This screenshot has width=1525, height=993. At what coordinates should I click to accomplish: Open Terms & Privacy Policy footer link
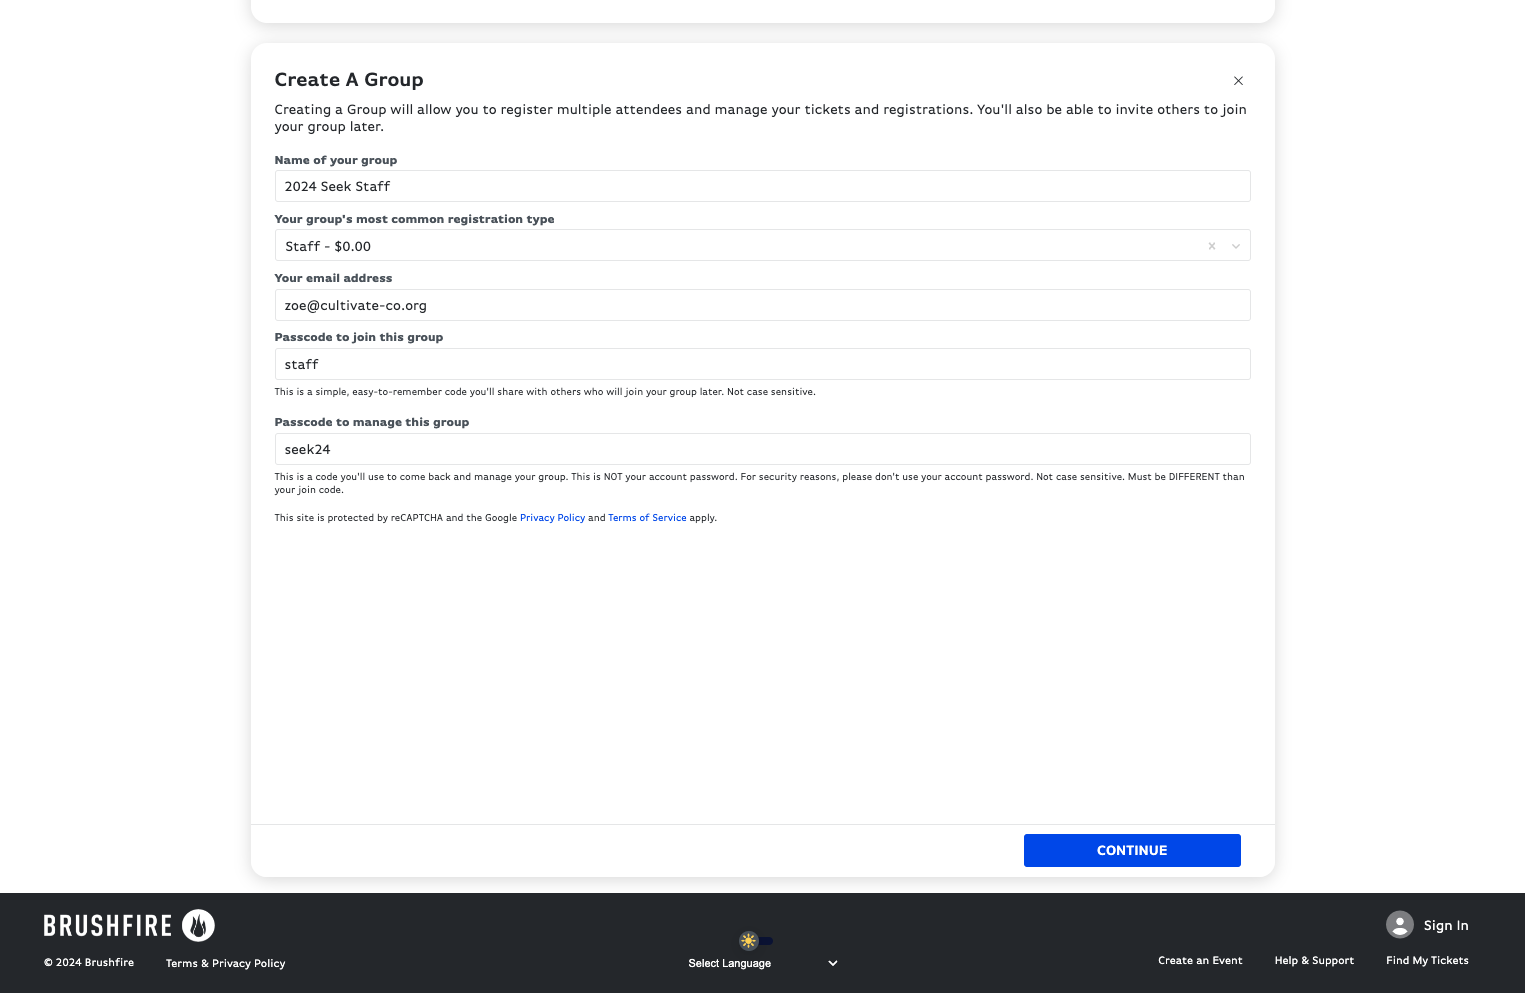pyautogui.click(x=225, y=963)
